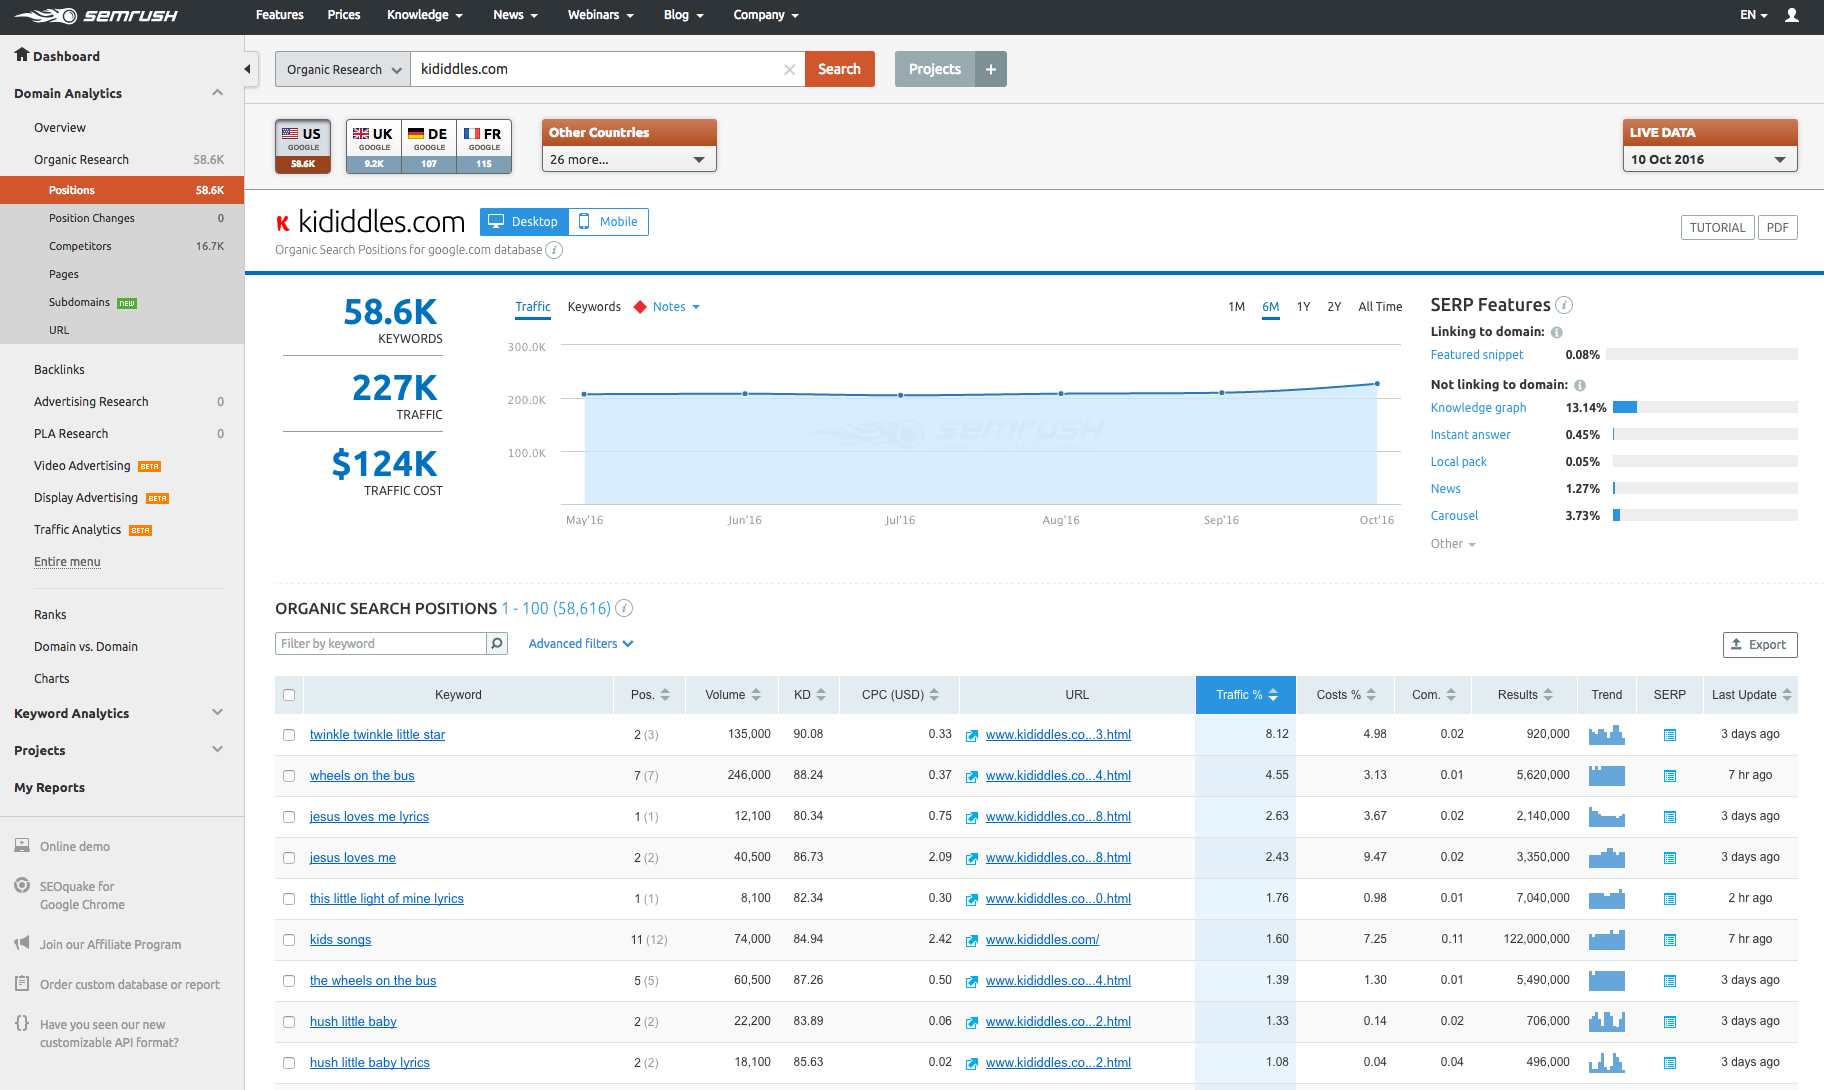Click the Dashboard home icon
Viewport: 1824px width, 1090px height.
click(21, 55)
